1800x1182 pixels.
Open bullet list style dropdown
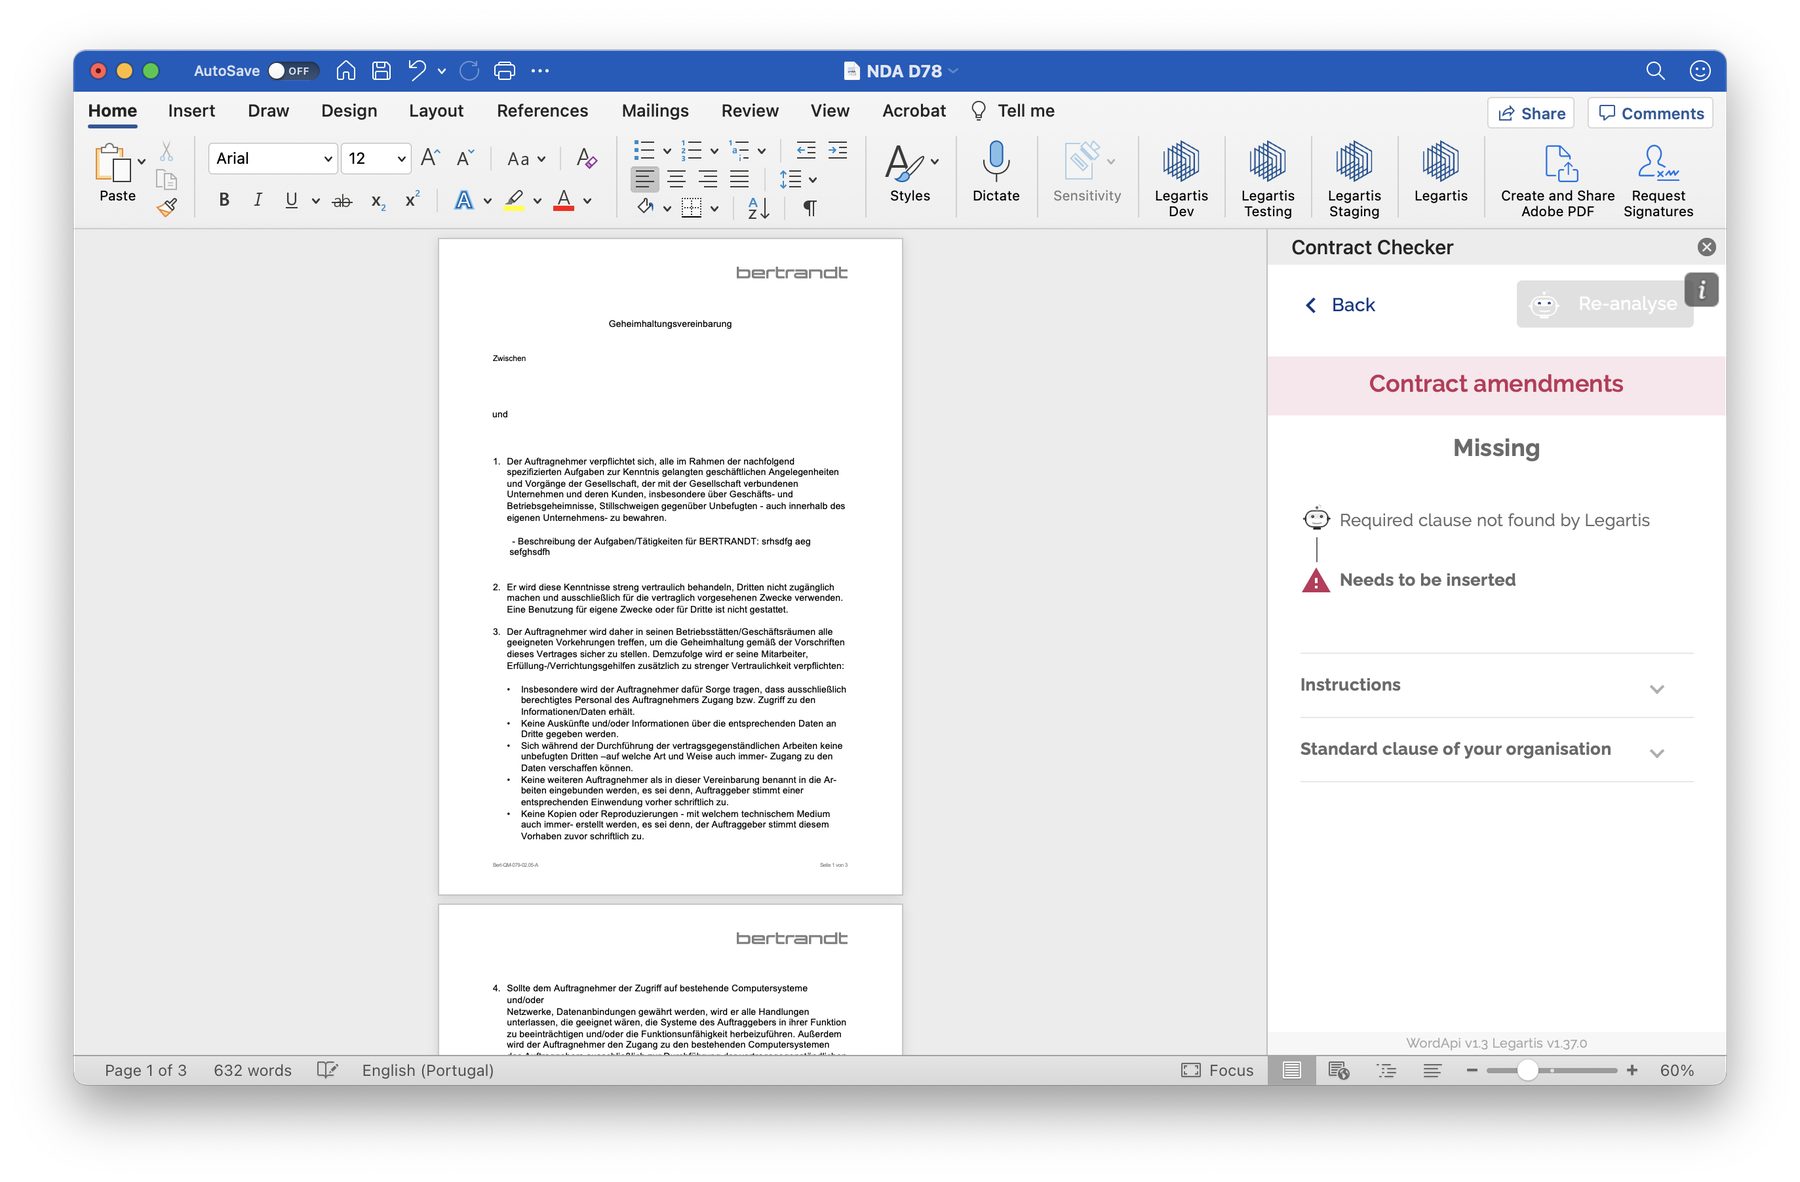[667, 151]
